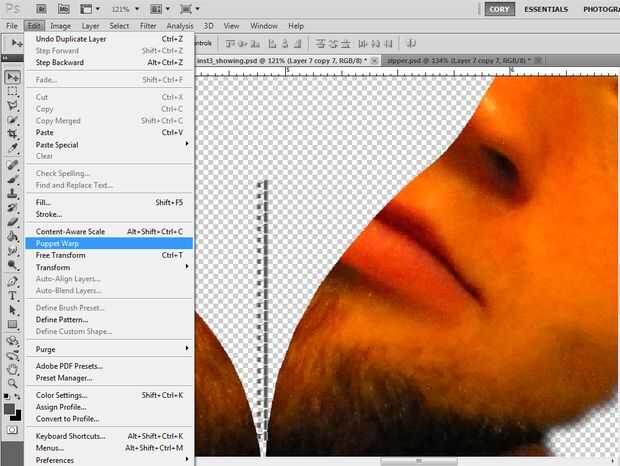Viewport: 620px width, 466px height.
Task: Select the Paint Bucket tool
Action: [12, 236]
